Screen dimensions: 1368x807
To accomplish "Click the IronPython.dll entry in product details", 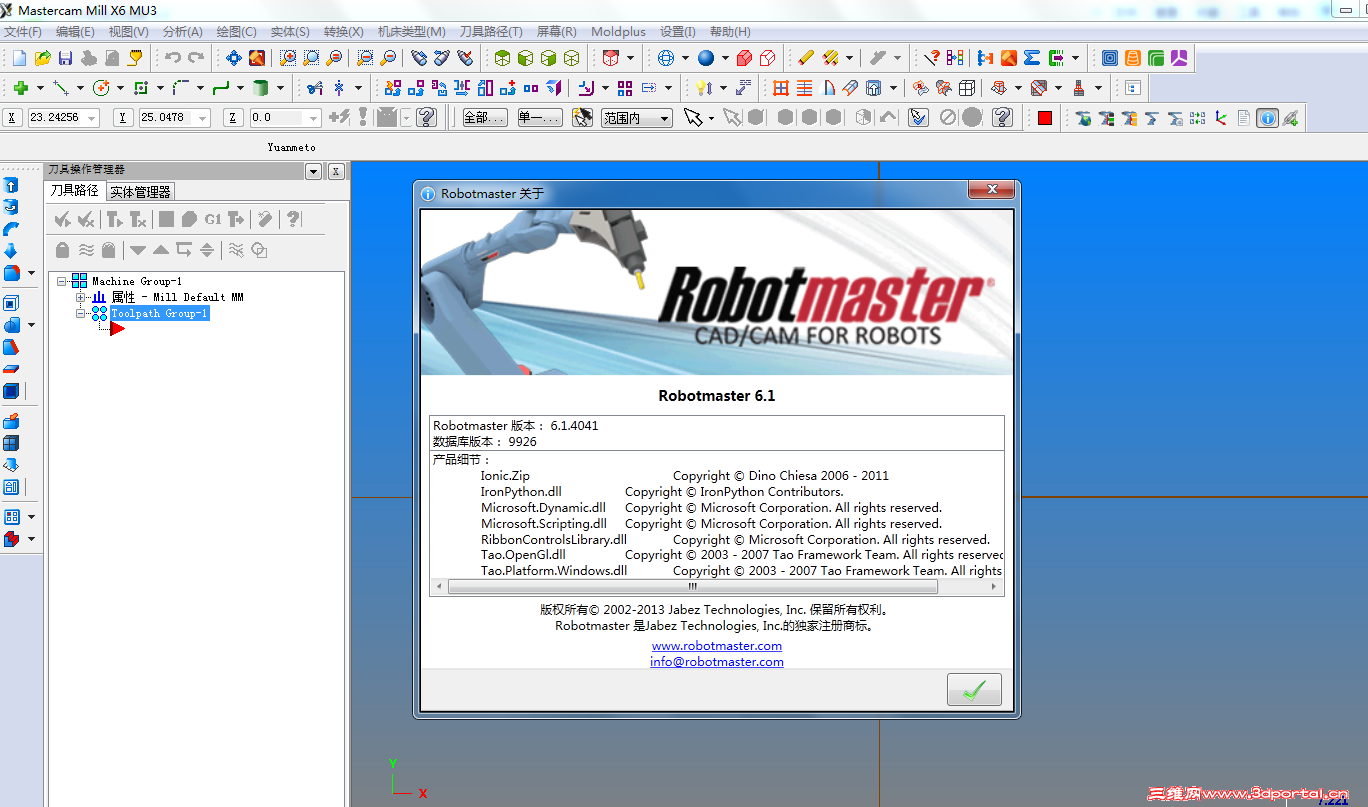I will click(x=521, y=492).
